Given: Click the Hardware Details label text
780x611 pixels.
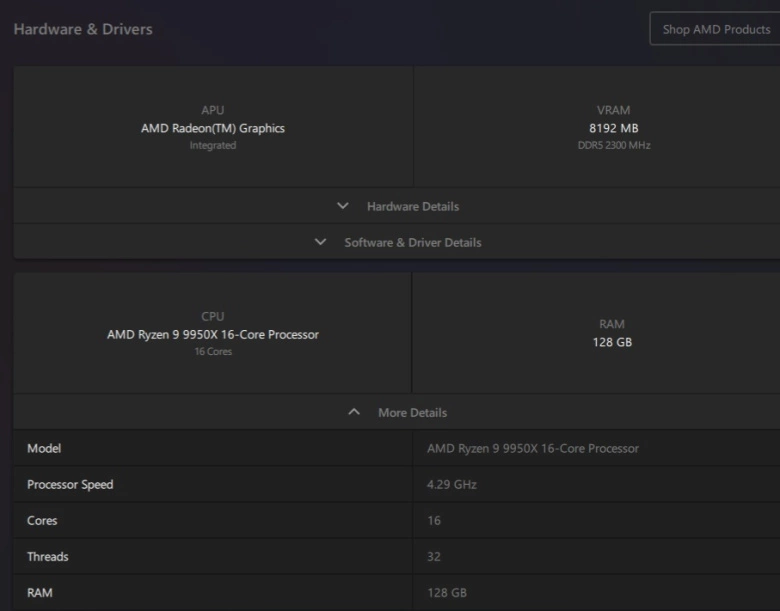Looking at the screenshot, I should [412, 206].
